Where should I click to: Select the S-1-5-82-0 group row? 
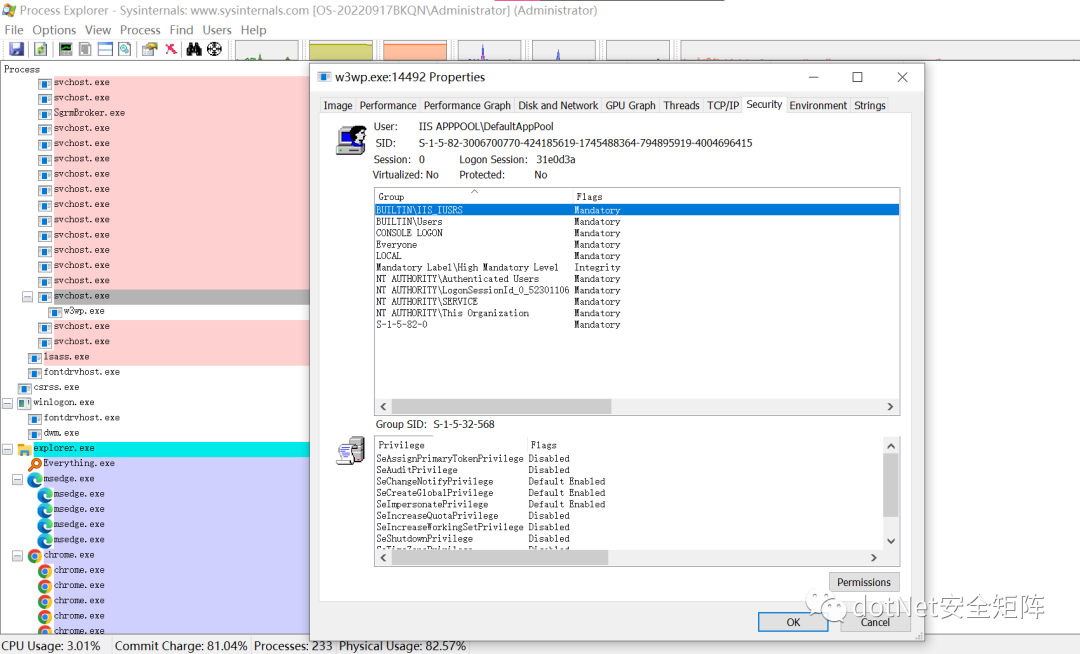(x=636, y=324)
